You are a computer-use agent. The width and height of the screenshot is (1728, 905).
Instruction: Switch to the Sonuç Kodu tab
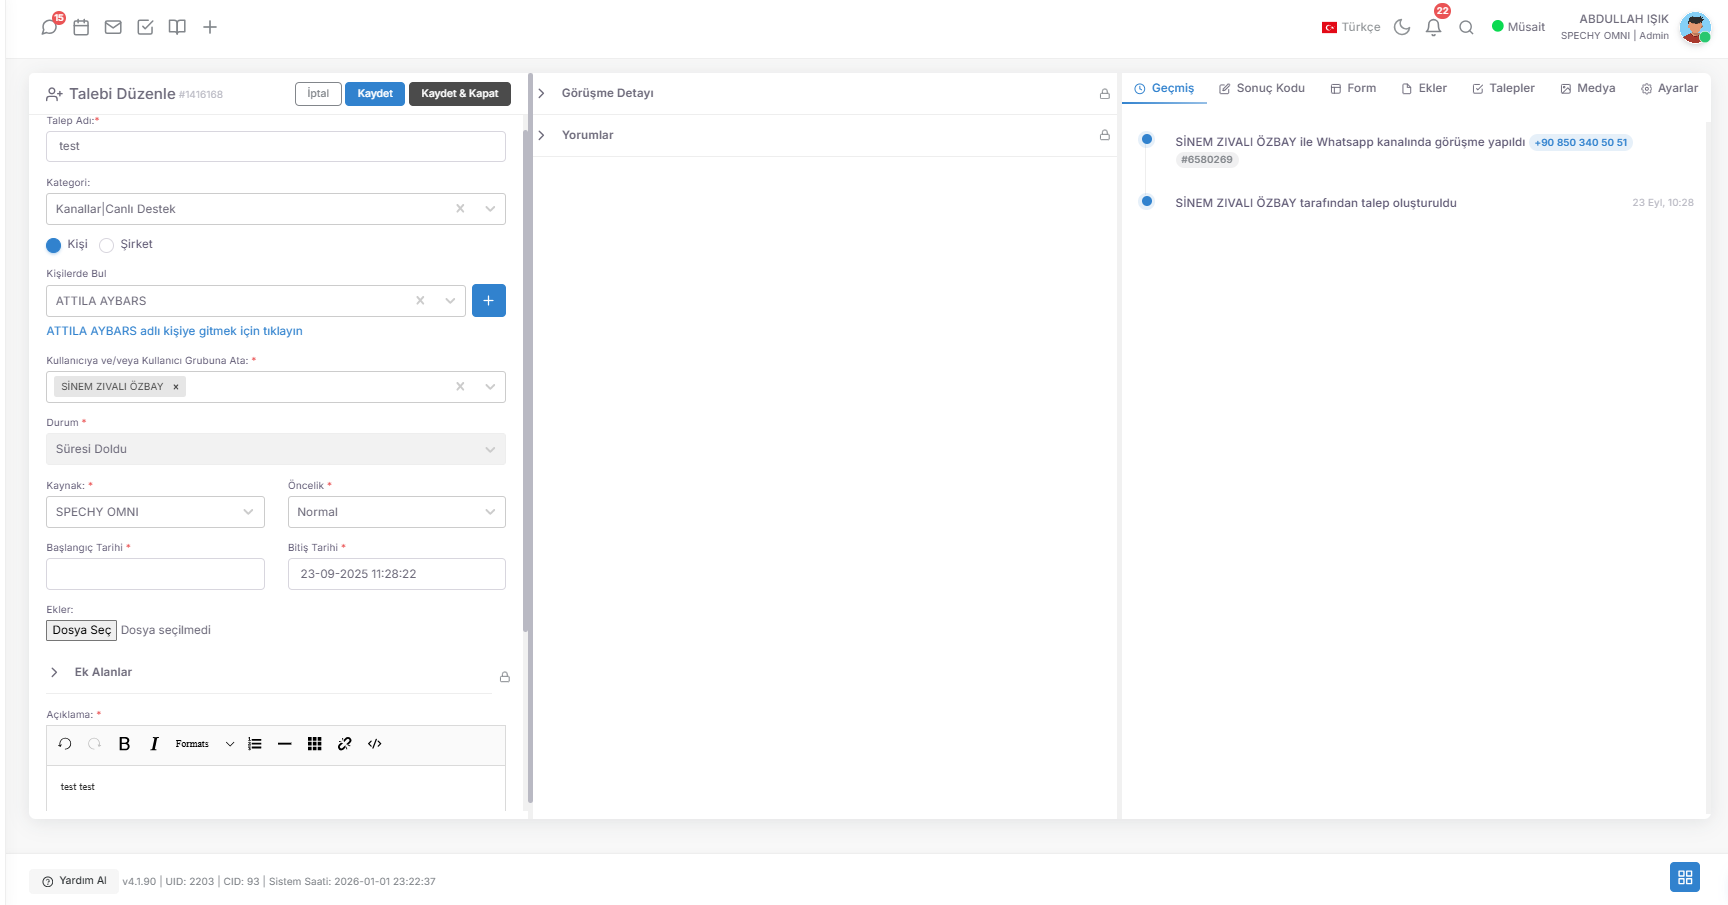pyautogui.click(x=1262, y=88)
